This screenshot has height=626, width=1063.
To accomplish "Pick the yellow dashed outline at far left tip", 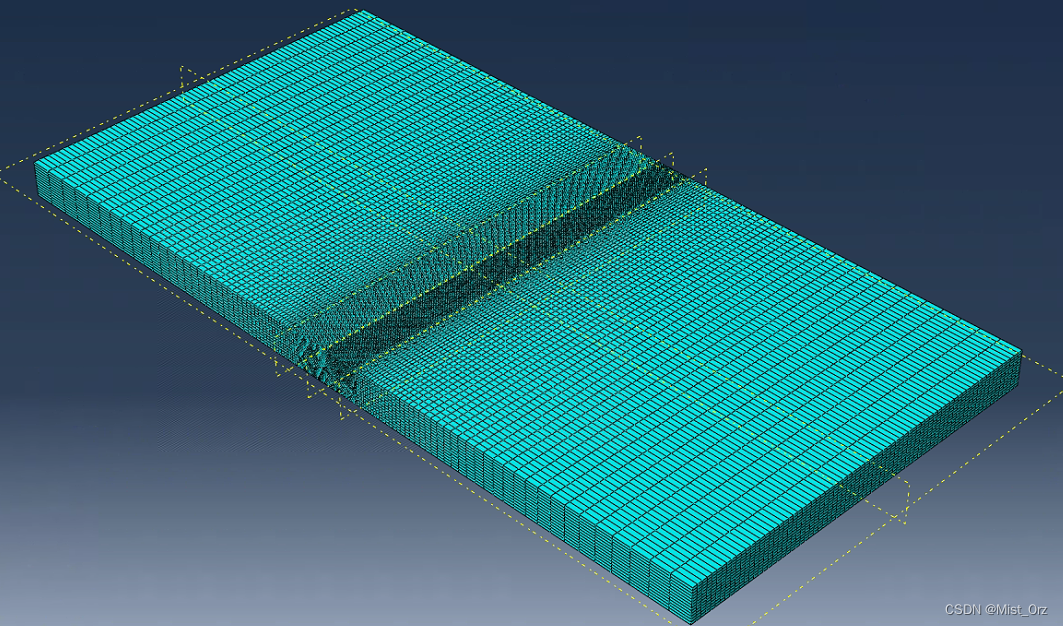I will [x=6, y=171].
